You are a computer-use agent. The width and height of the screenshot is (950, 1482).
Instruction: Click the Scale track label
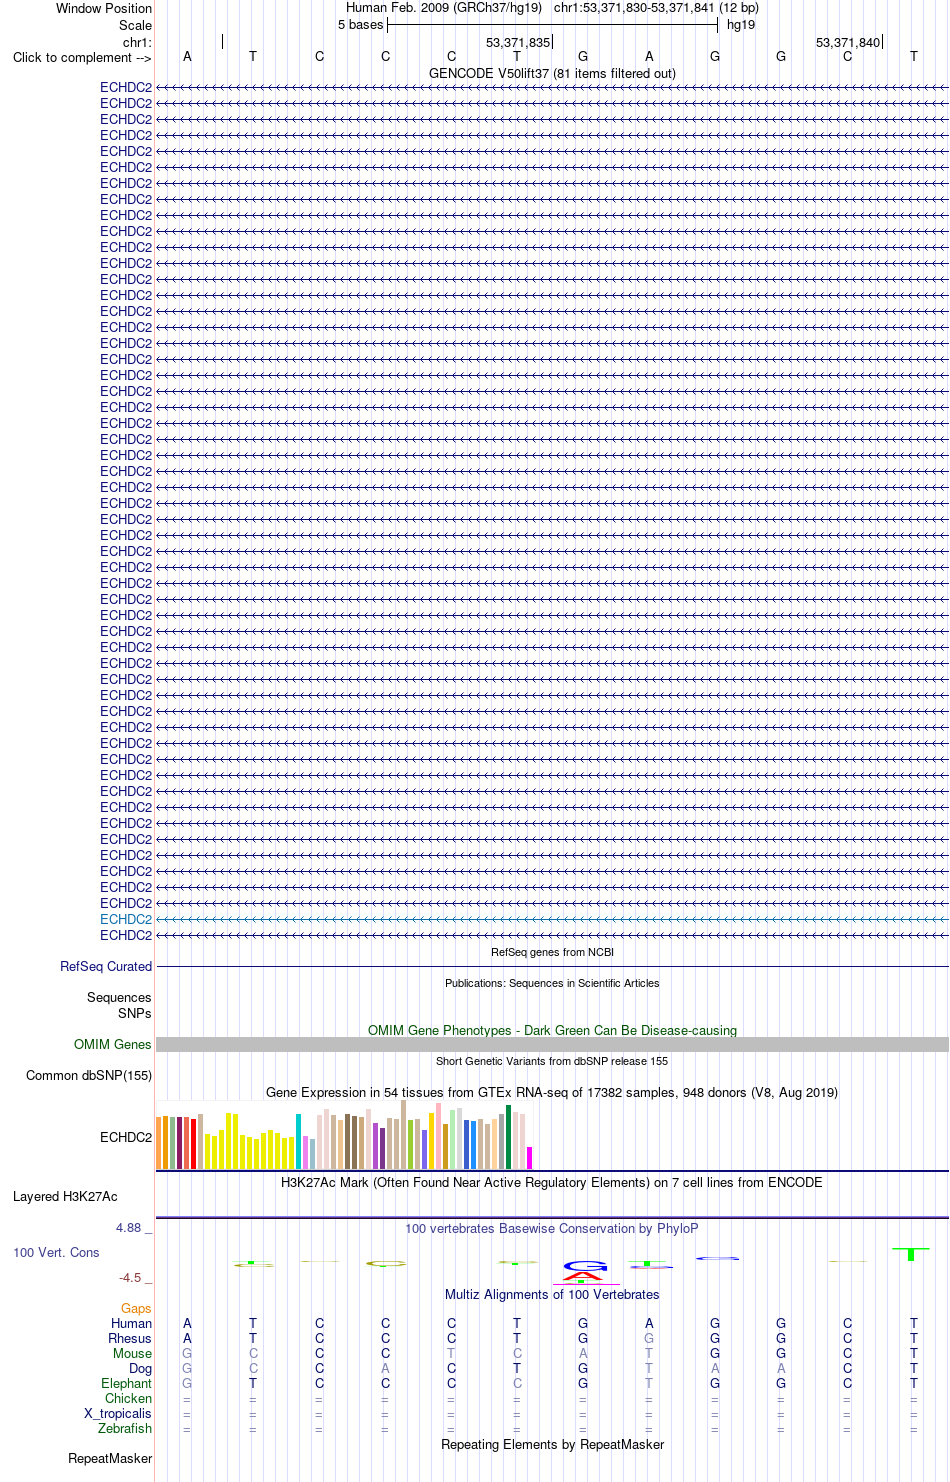[x=135, y=25]
